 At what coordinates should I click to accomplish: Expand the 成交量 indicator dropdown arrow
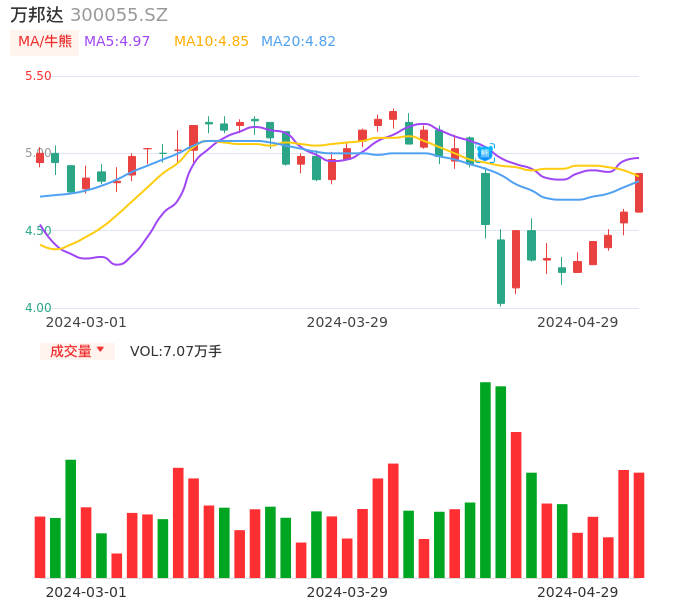point(100,350)
